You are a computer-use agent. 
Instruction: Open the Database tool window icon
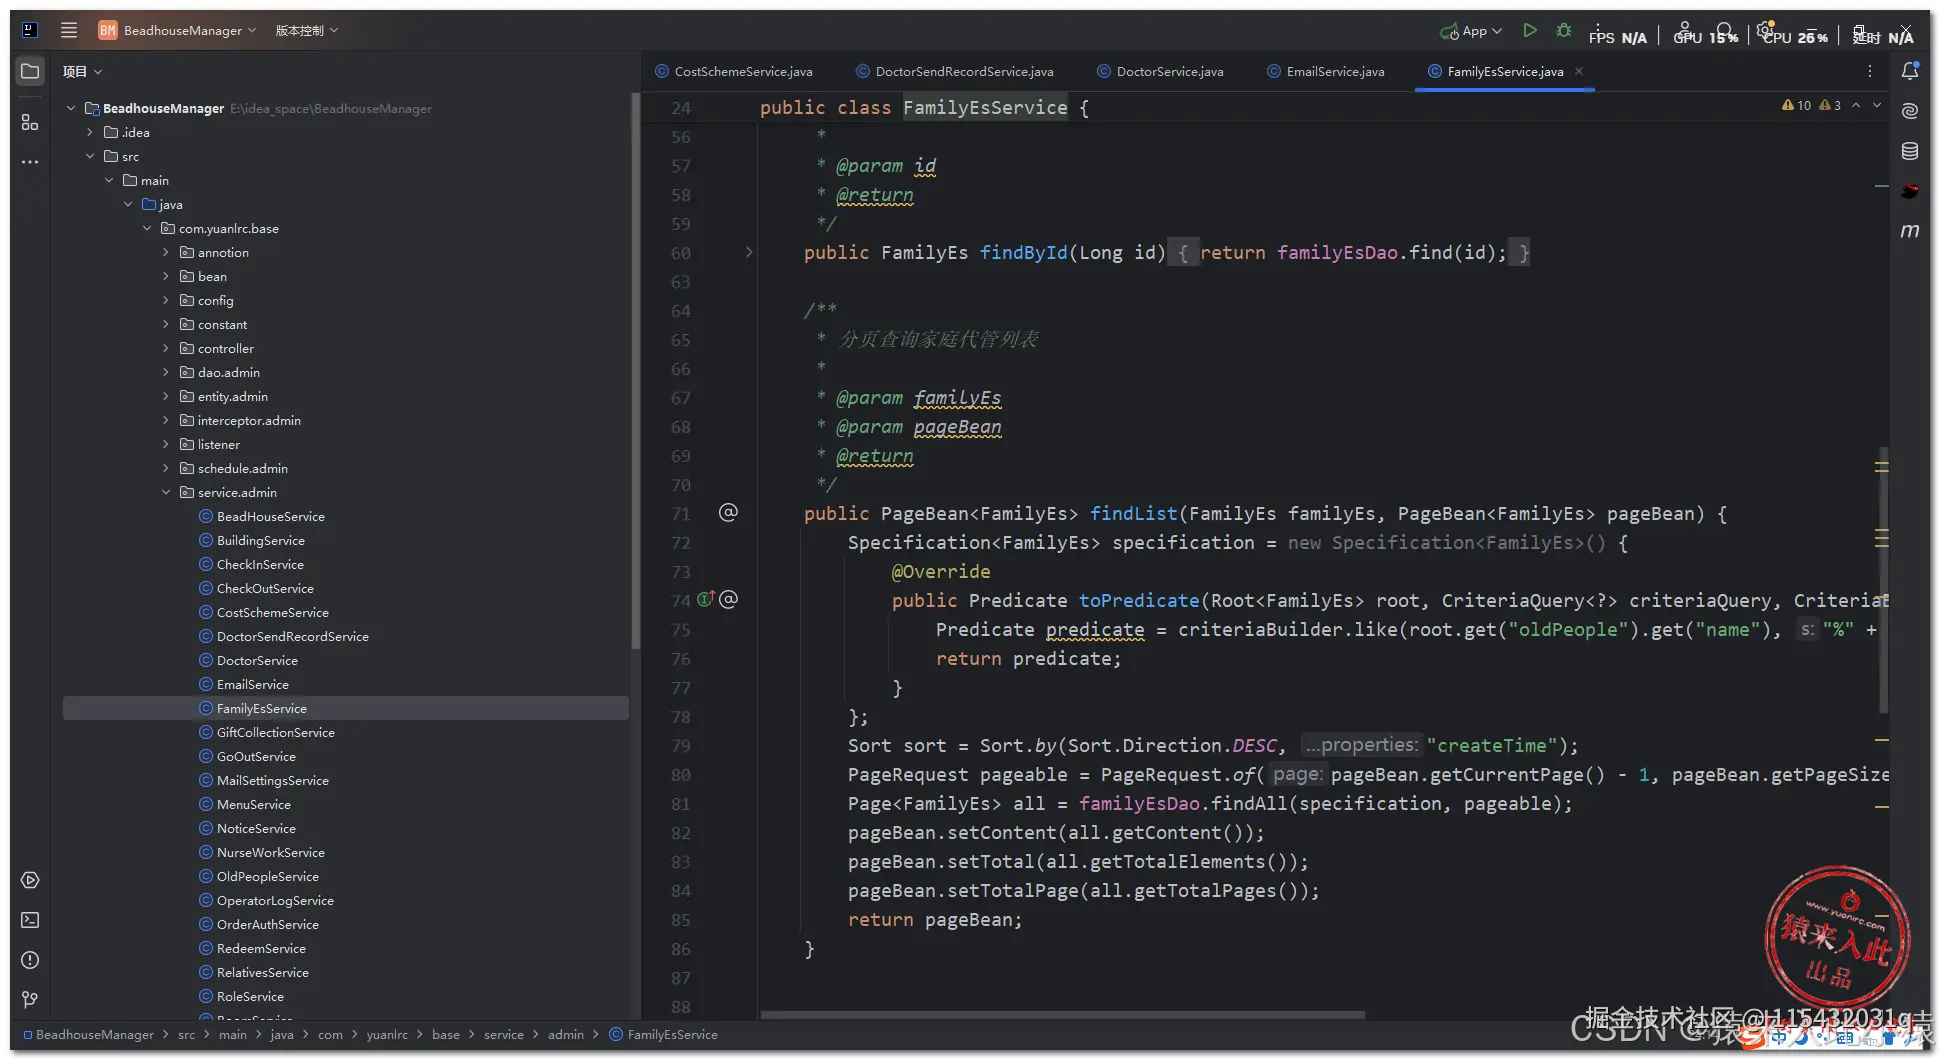coord(1909,151)
